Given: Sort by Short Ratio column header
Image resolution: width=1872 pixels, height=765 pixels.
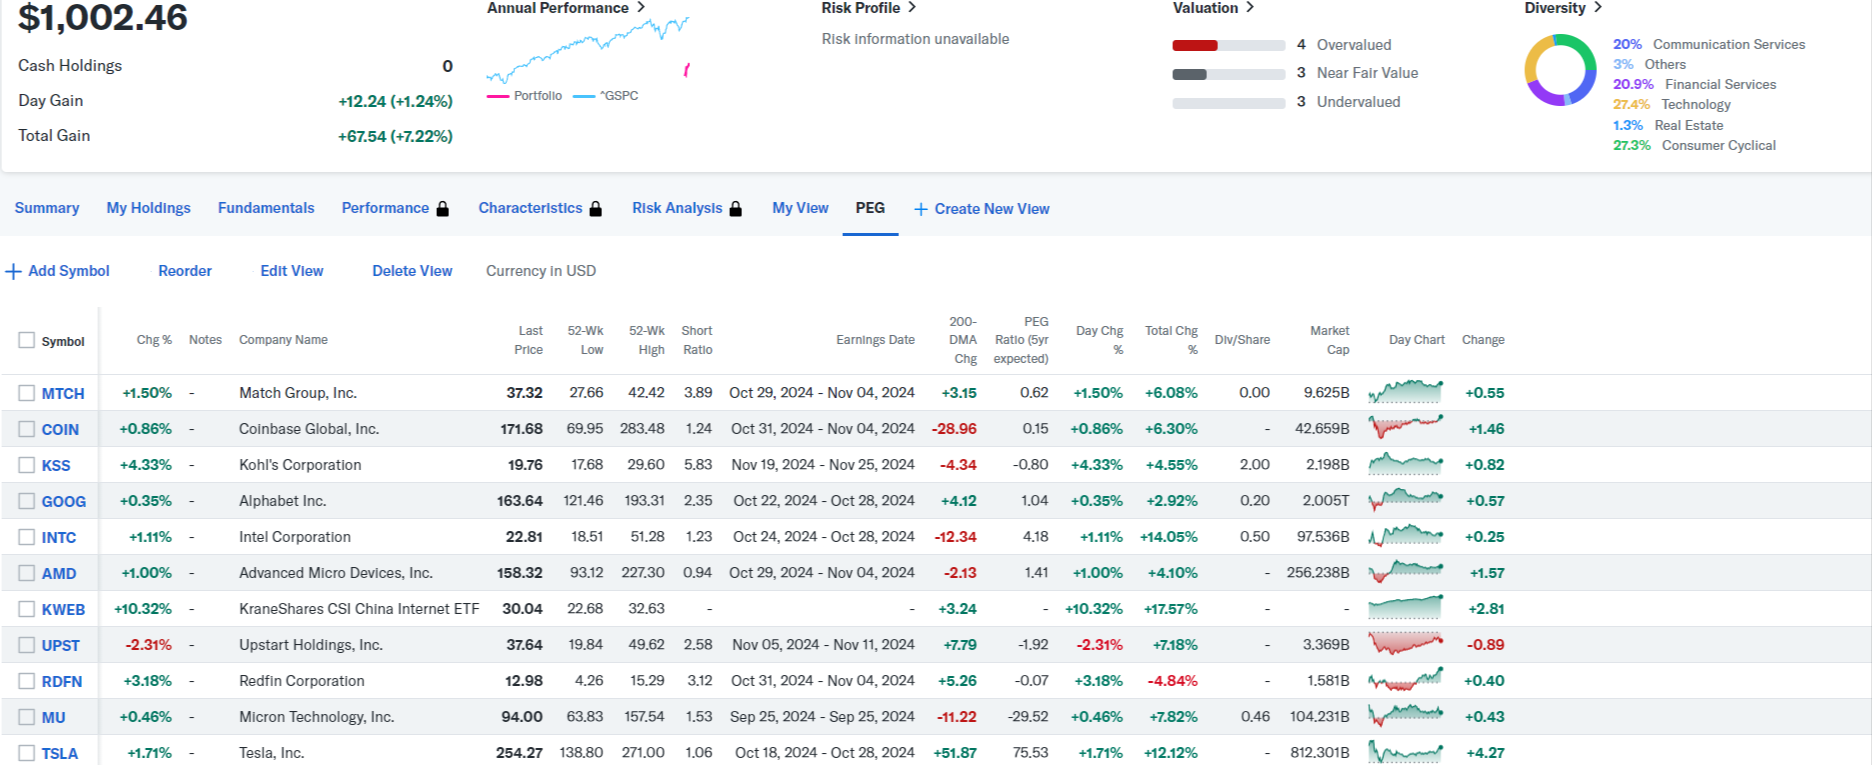Looking at the screenshot, I should 697,340.
